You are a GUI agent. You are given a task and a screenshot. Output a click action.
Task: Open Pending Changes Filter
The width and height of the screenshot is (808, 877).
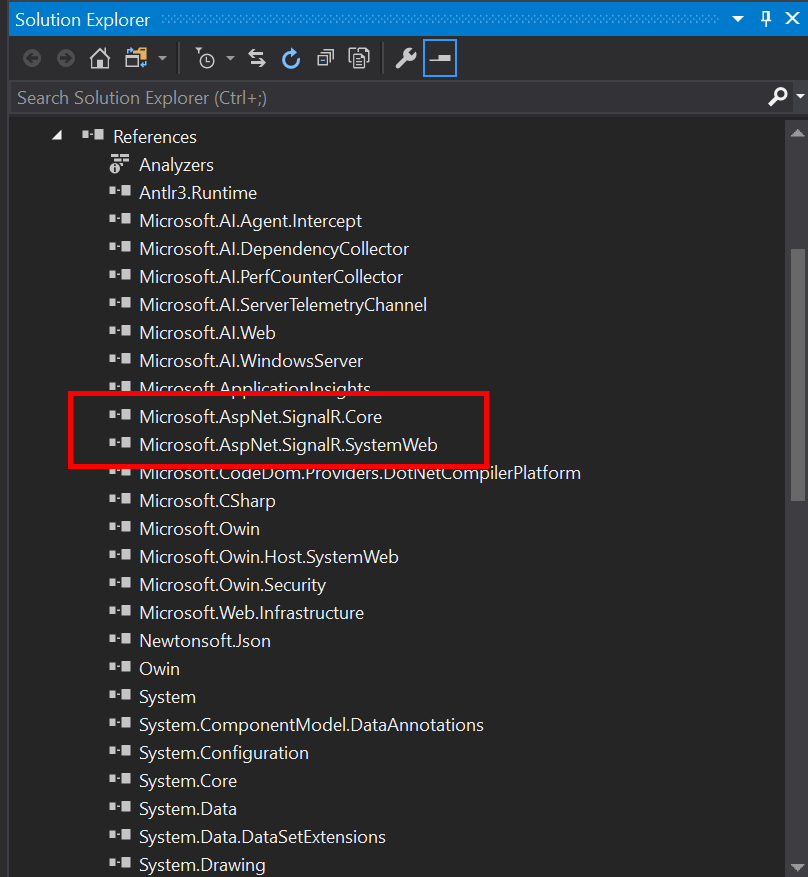click(205, 58)
